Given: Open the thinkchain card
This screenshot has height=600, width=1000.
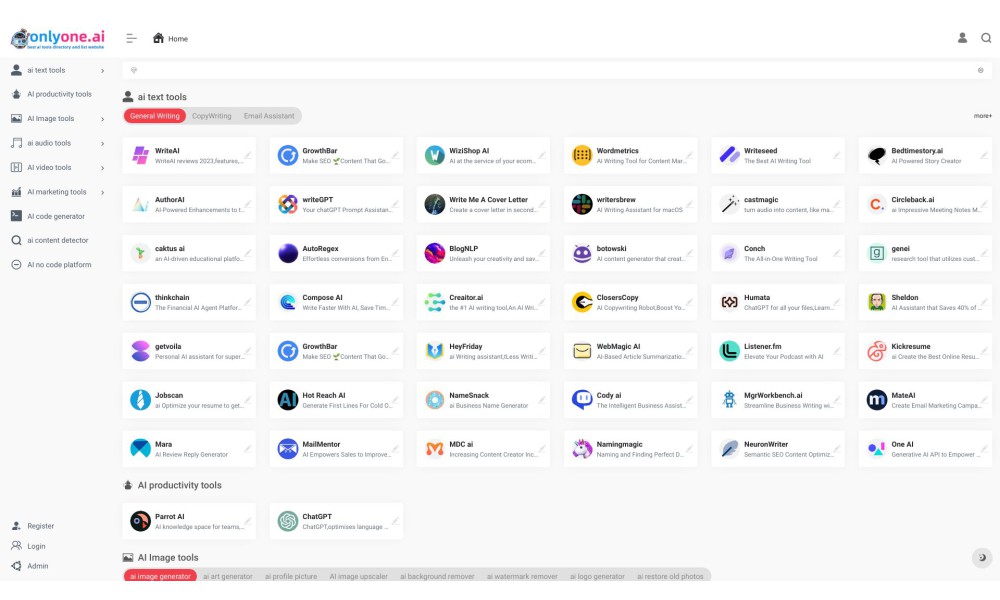Looking at the screenshot, I should point(189,302).
